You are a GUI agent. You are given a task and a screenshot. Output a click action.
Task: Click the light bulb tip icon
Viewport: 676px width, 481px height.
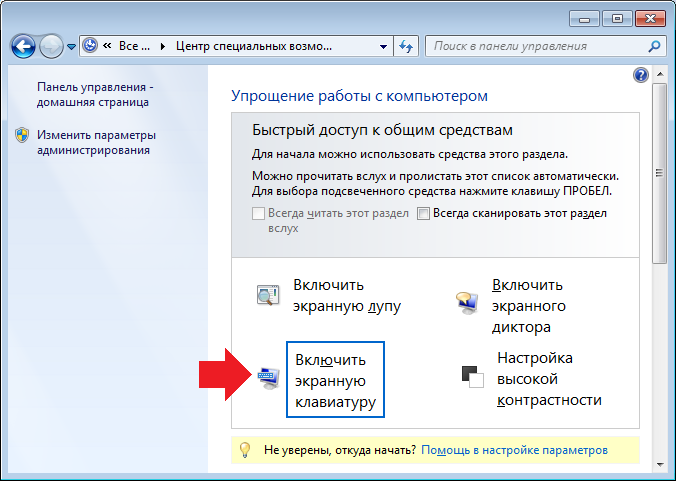245,450
